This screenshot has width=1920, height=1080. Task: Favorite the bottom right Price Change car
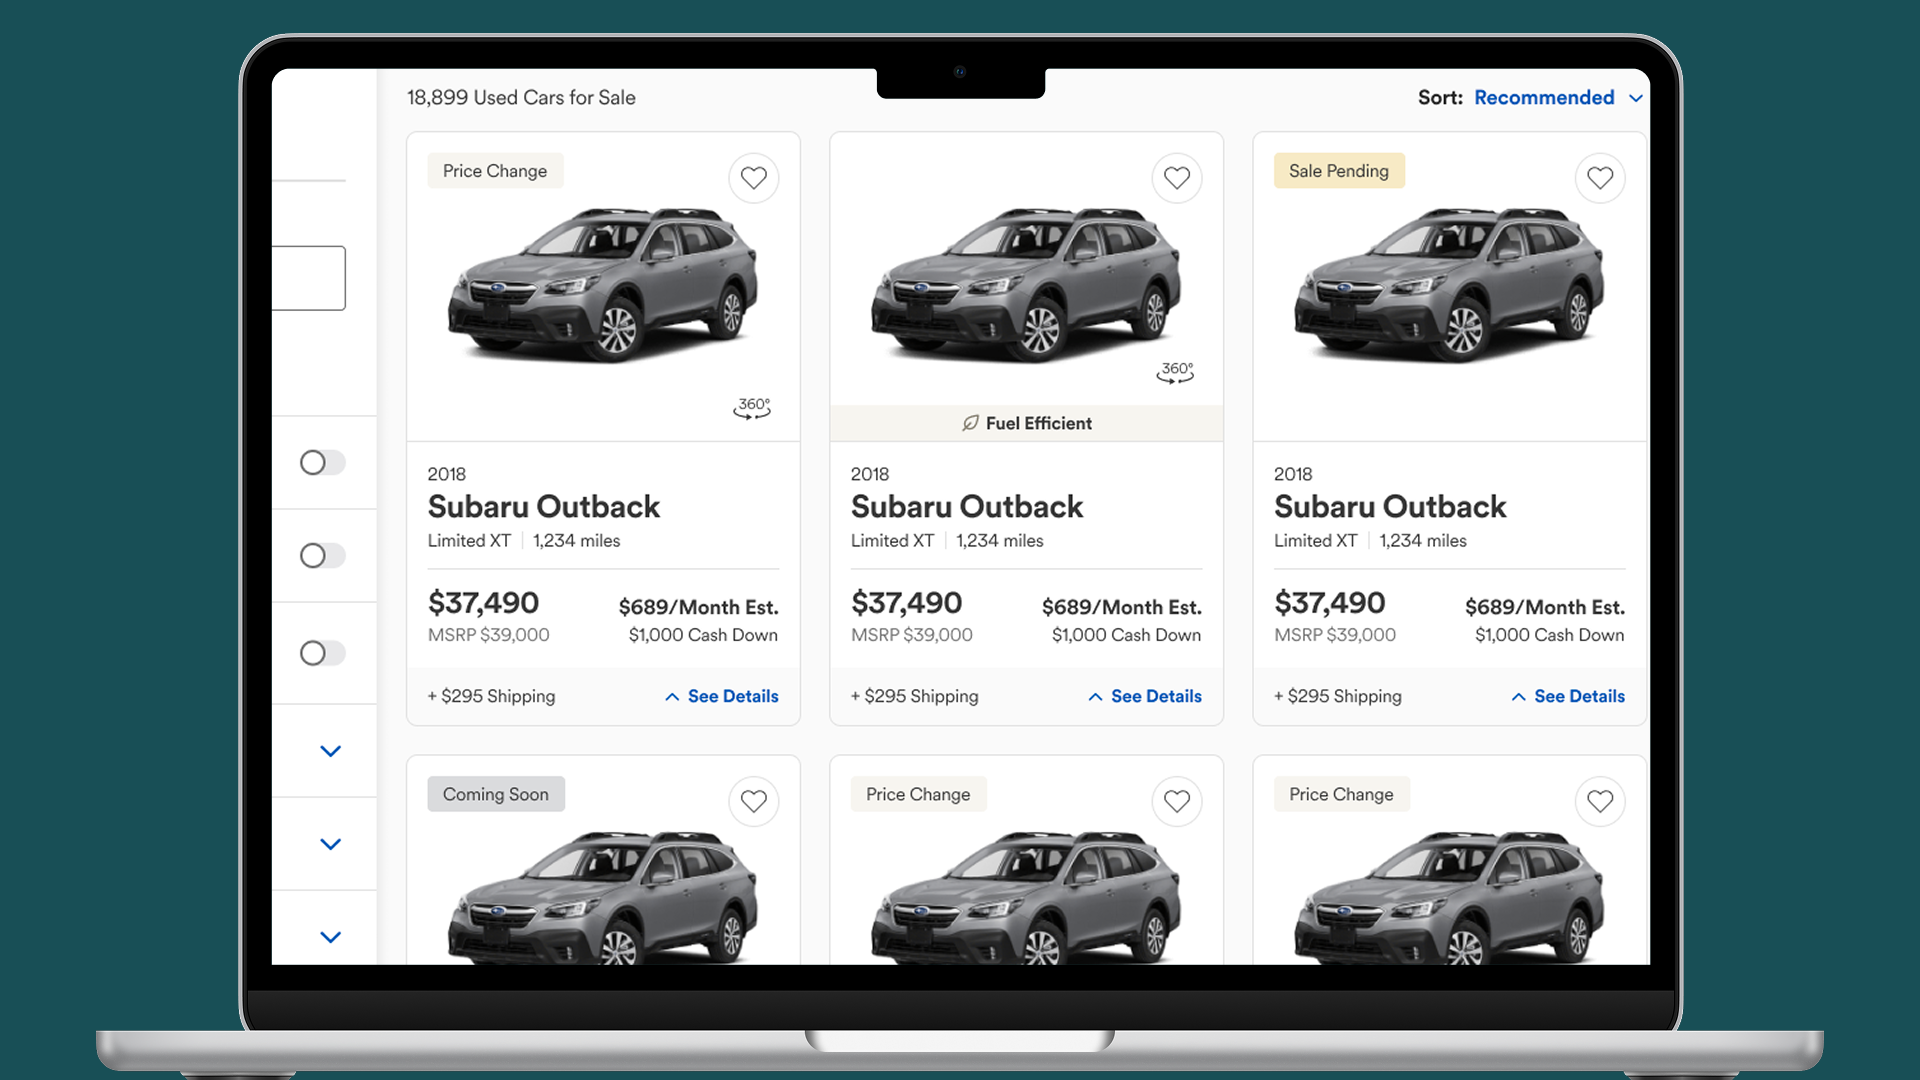tap(1599, 801)
